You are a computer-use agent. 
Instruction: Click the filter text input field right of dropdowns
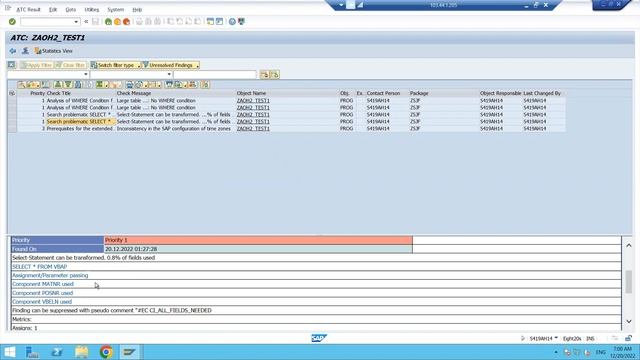pyautogui.click(x=215, y=75)
